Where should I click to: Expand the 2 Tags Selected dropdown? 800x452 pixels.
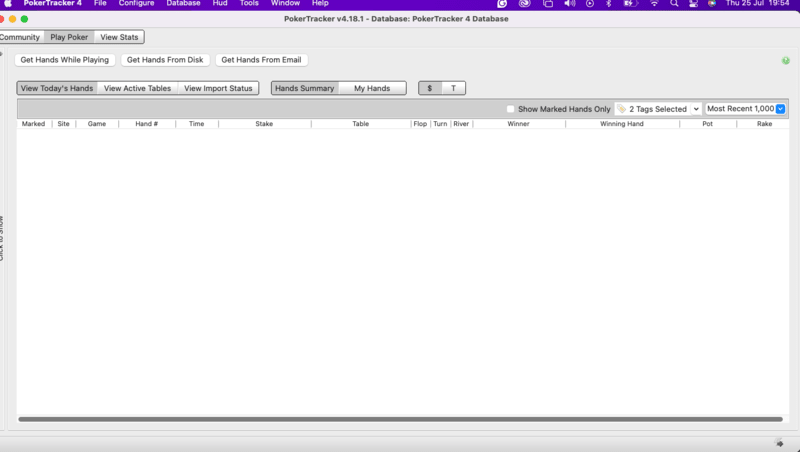point(658,109)
